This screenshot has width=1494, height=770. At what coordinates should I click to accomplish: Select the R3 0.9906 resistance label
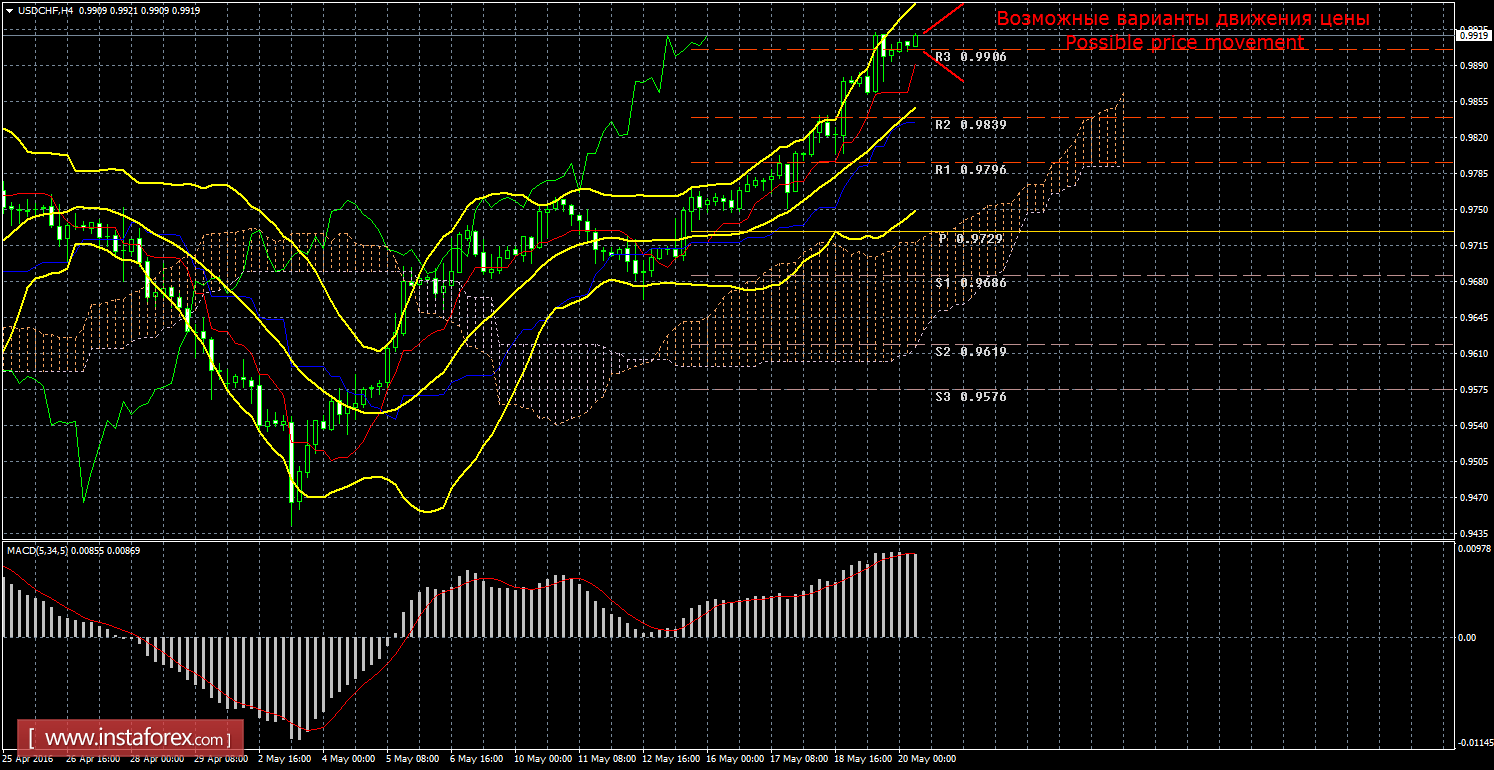(970, 57)
